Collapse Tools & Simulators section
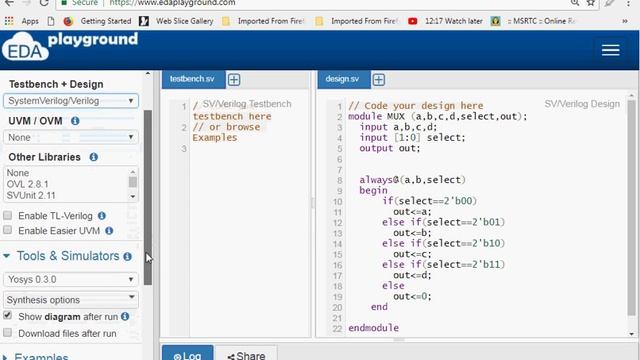The height and width of the screenshot is (360, 640). (6, 256)
